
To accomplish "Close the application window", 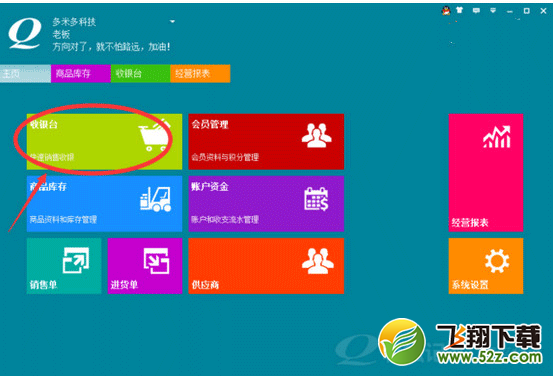I will coord(543,11).
